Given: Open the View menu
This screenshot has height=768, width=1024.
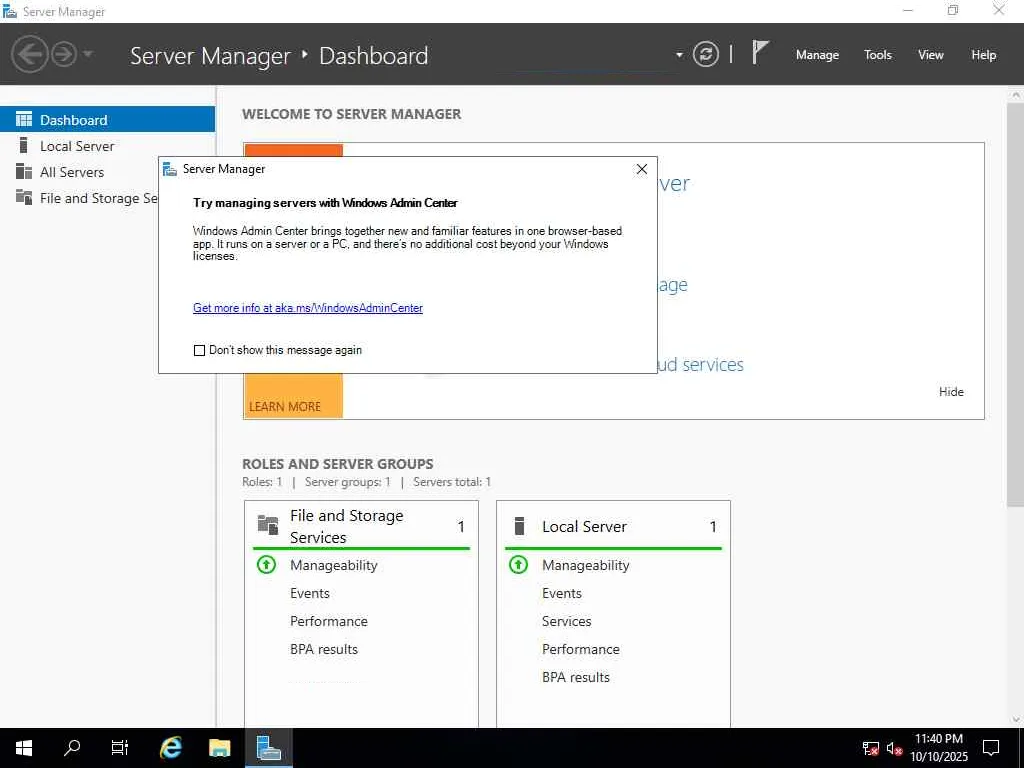Looking at the screenshot, I should 931,55.
